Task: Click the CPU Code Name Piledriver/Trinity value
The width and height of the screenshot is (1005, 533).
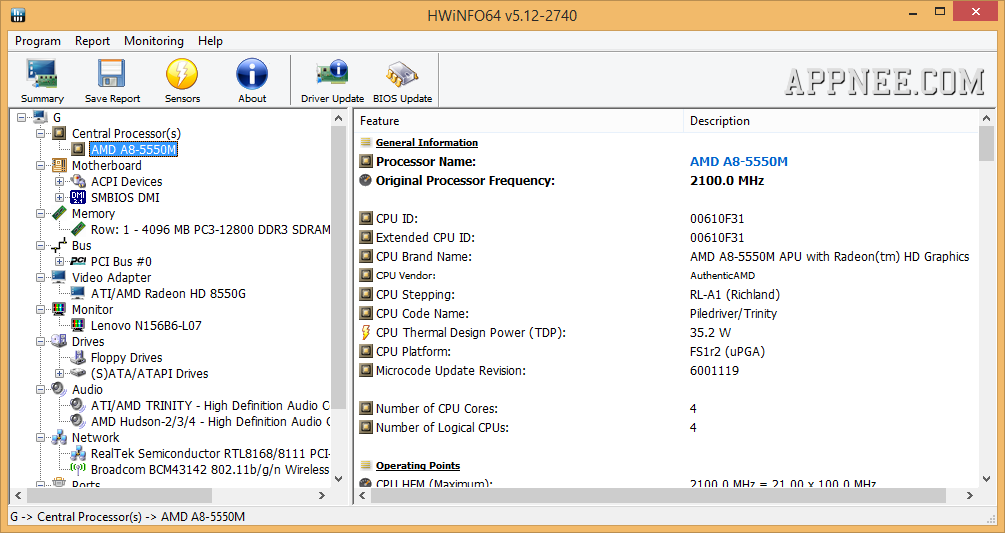Action: [733, 314]
